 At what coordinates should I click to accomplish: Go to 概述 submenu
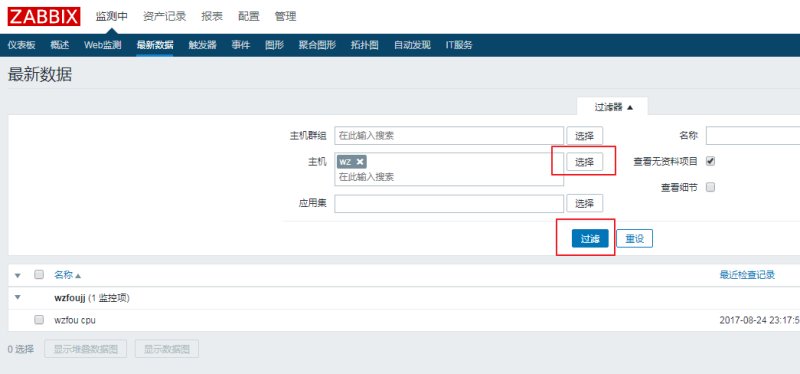point(60,45)
